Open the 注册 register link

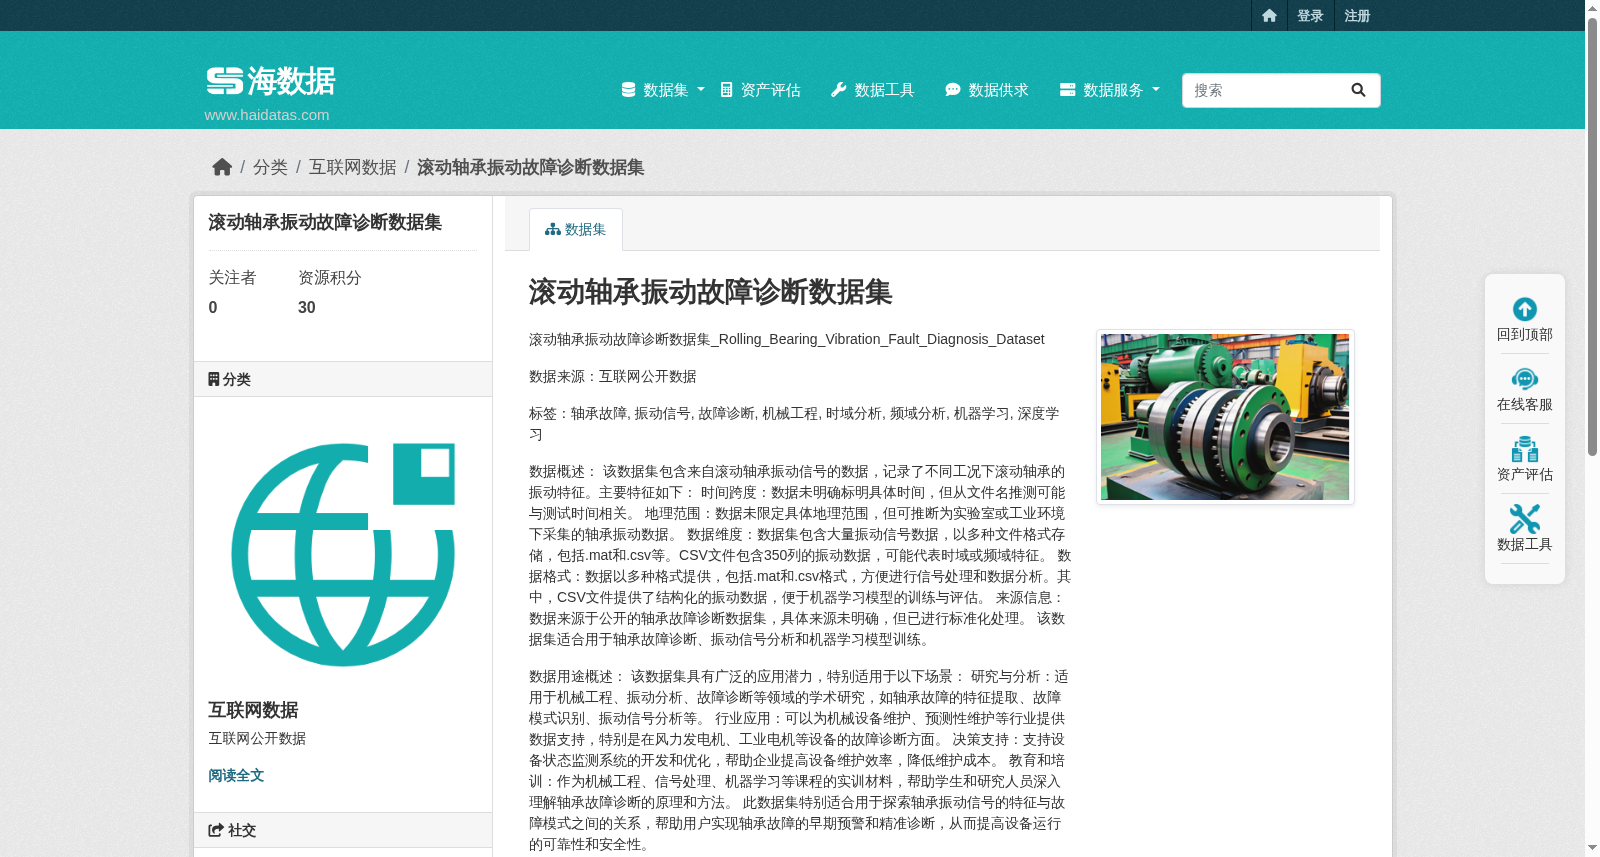click(1357, 16)
